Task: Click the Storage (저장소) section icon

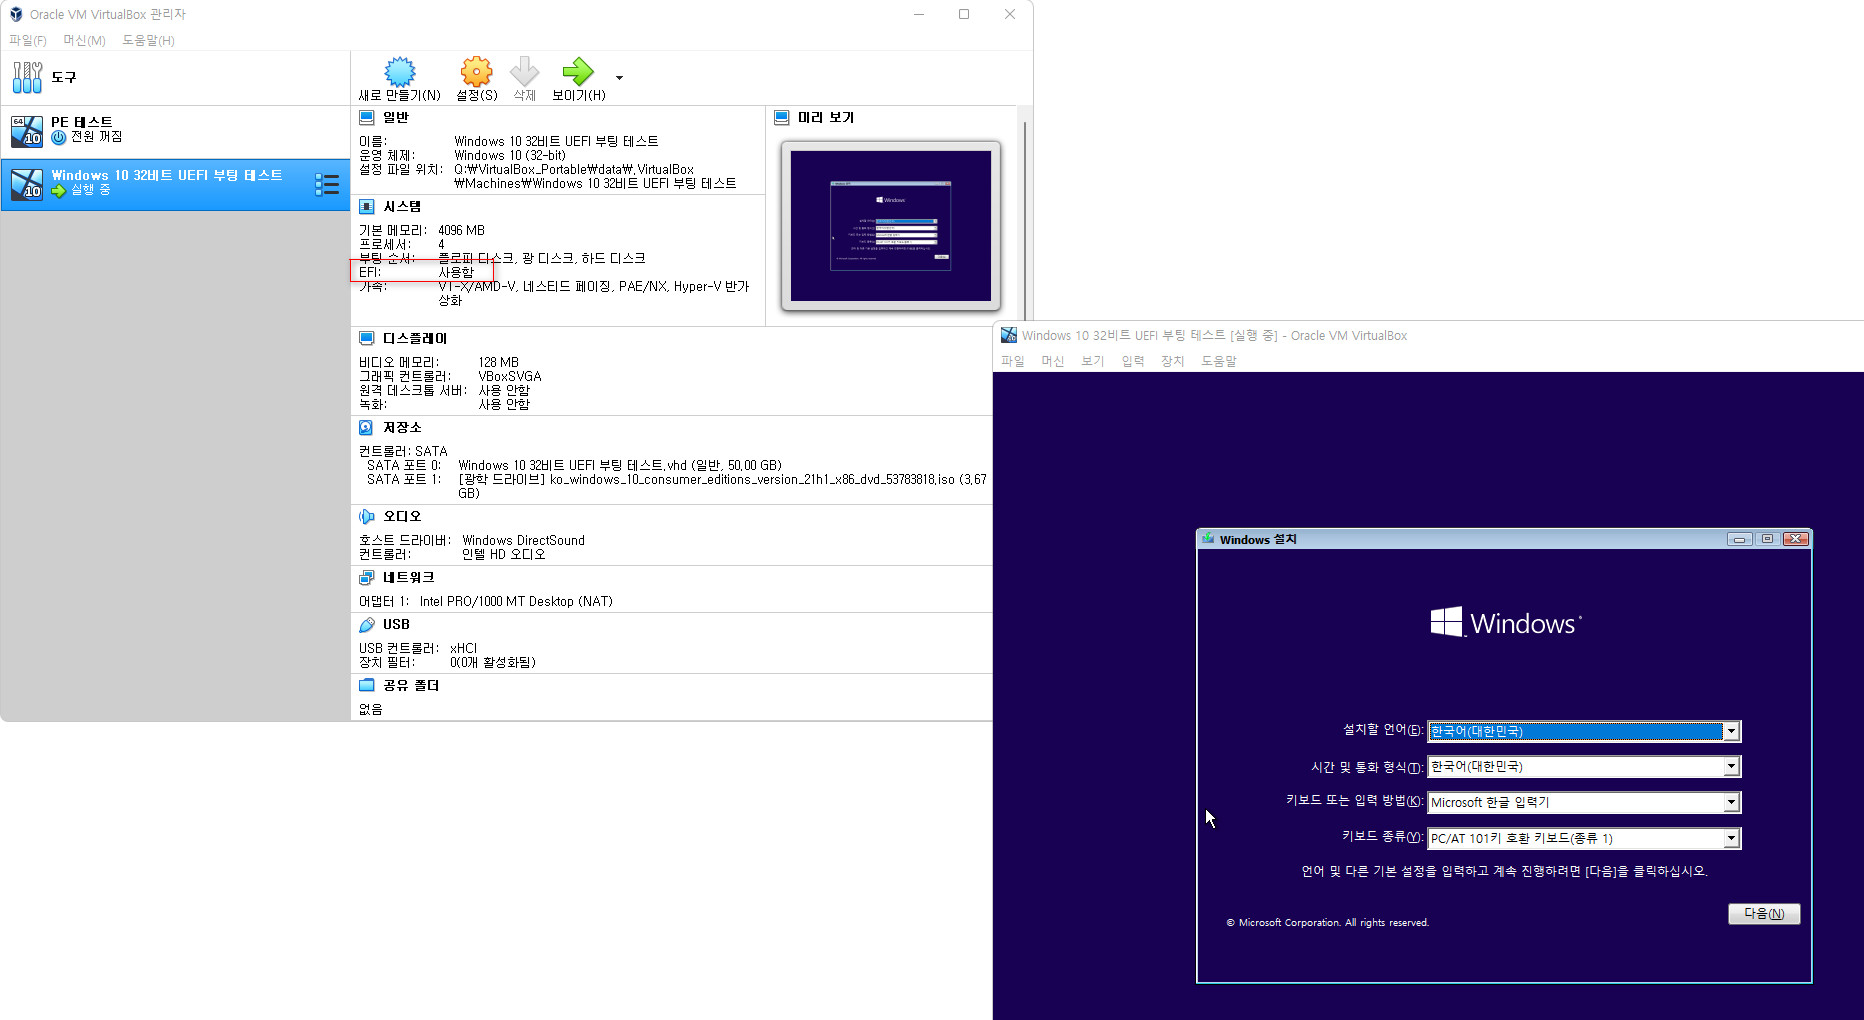Action: click(x=367, y=427)
